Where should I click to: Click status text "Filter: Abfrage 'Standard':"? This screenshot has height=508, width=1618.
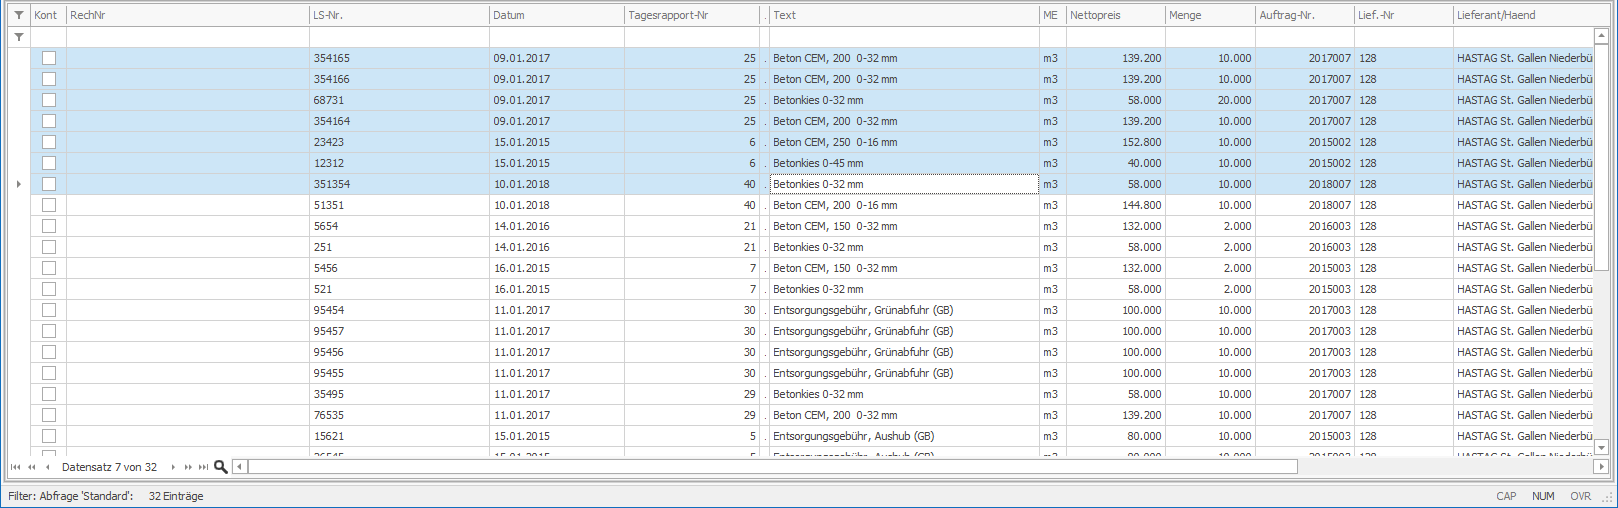(x=70, y=496)
